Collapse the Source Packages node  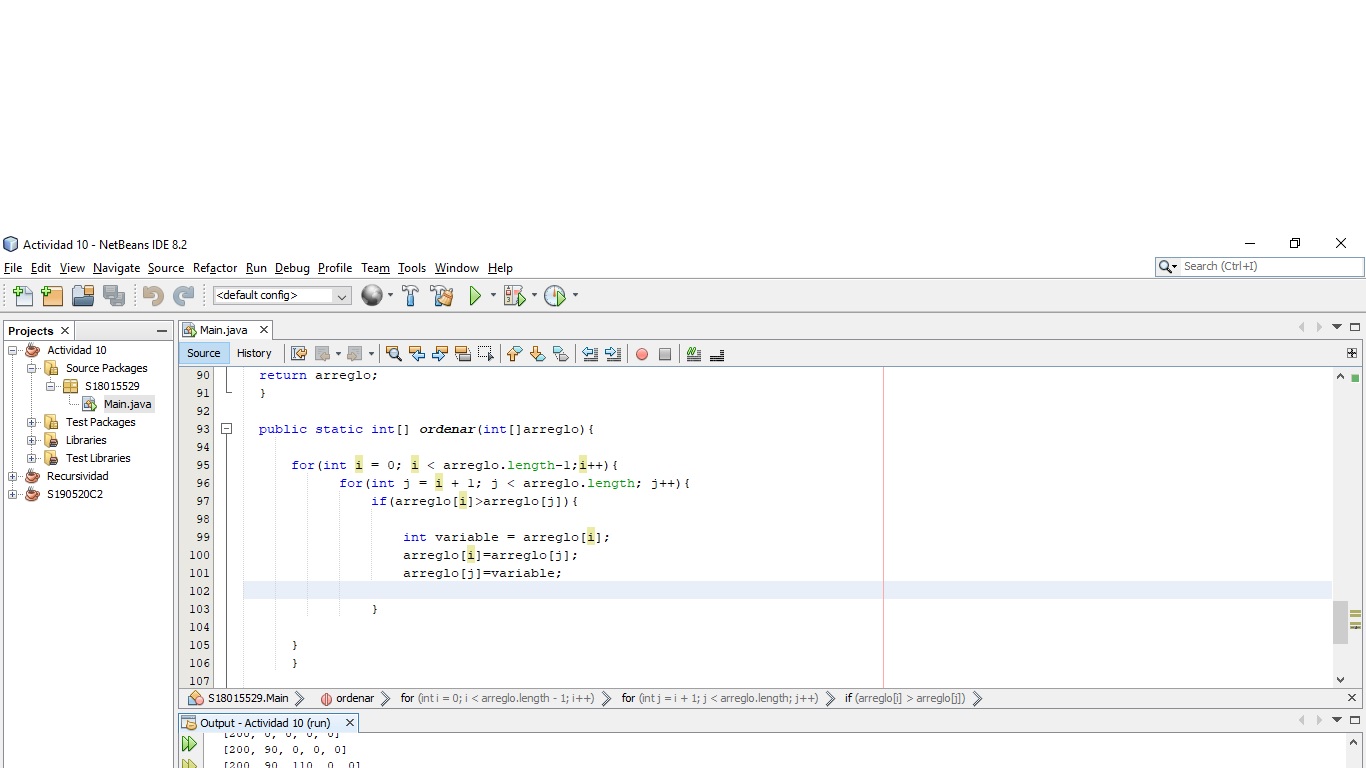tap(32, 368)
